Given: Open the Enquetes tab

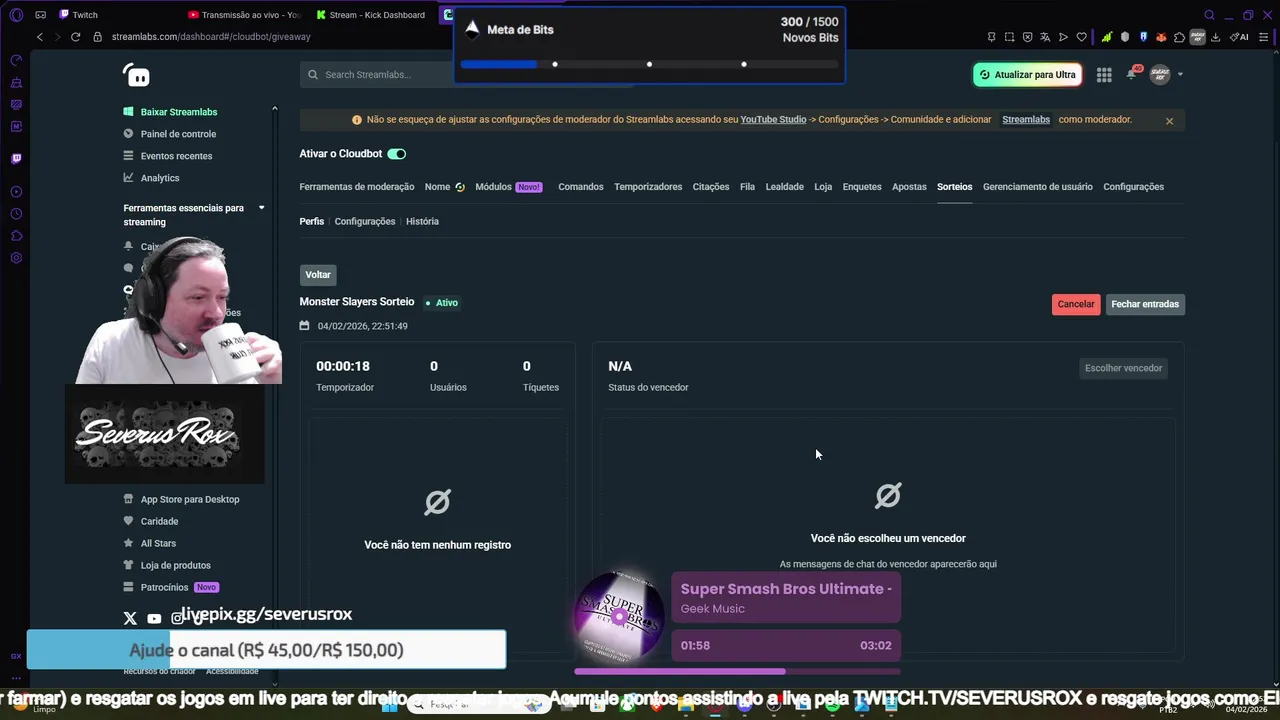Looking at the screenshot, I should [x=862, y=187].
